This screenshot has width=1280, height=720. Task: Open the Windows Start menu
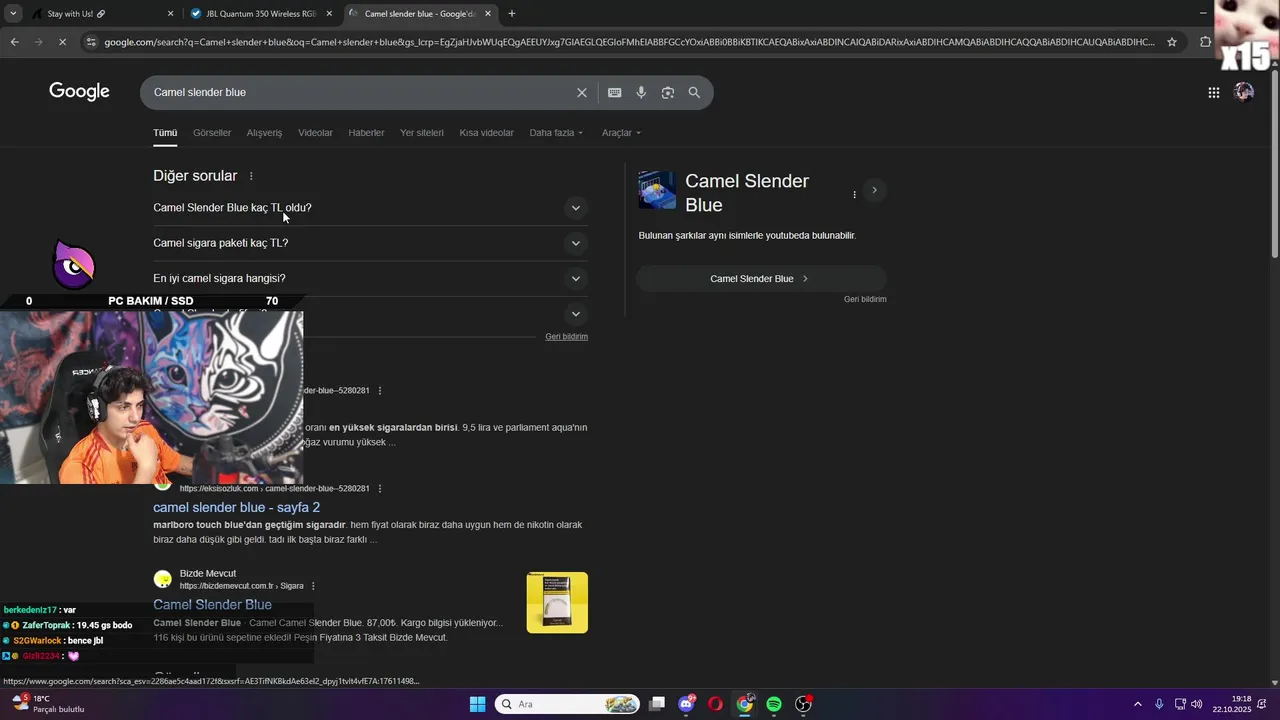[477, 704]
